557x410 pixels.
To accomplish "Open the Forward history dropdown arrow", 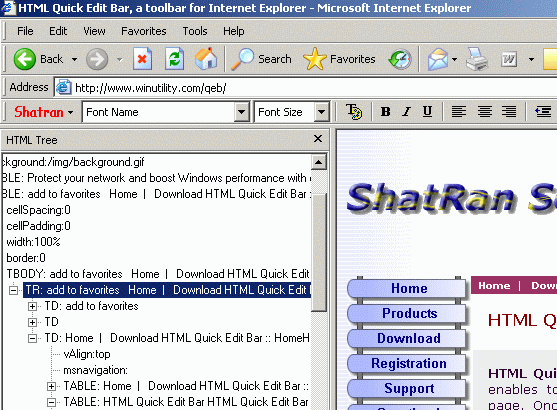I will click(x=120, y=59).
